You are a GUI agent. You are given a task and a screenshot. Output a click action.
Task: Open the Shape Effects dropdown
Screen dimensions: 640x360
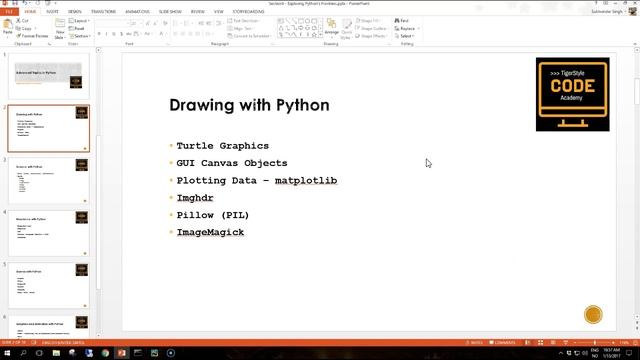click(371, 36)
